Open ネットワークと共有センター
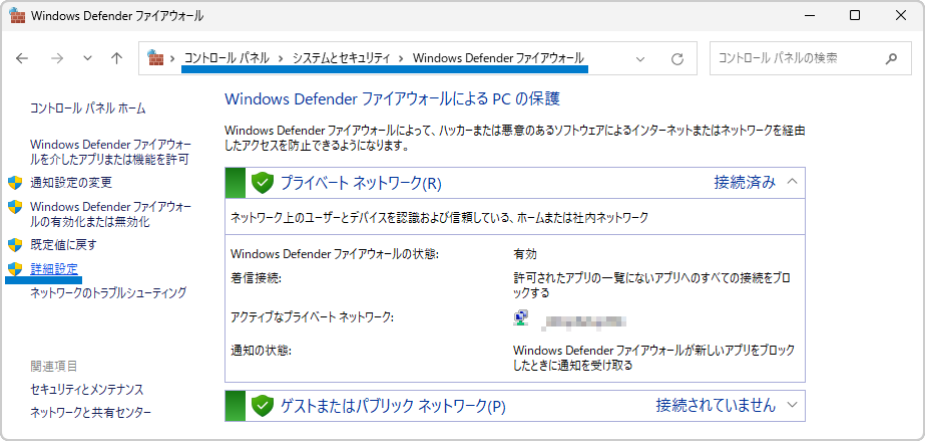 click(90, 413)
